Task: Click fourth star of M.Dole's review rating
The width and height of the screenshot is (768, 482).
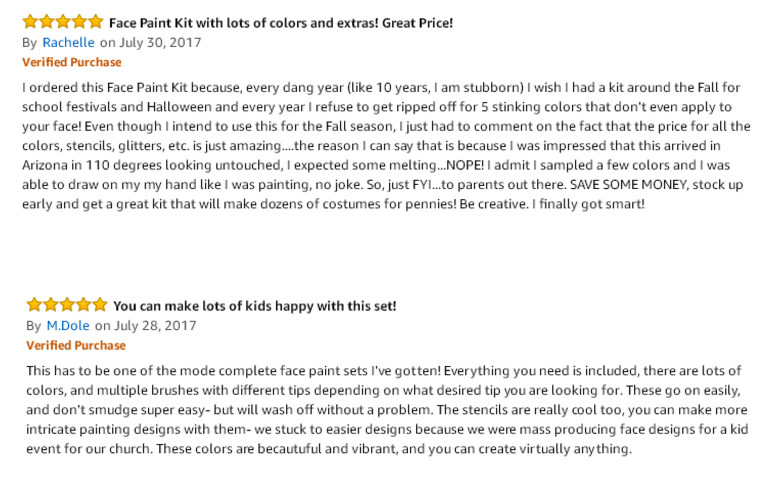Action: coord(83,305)
